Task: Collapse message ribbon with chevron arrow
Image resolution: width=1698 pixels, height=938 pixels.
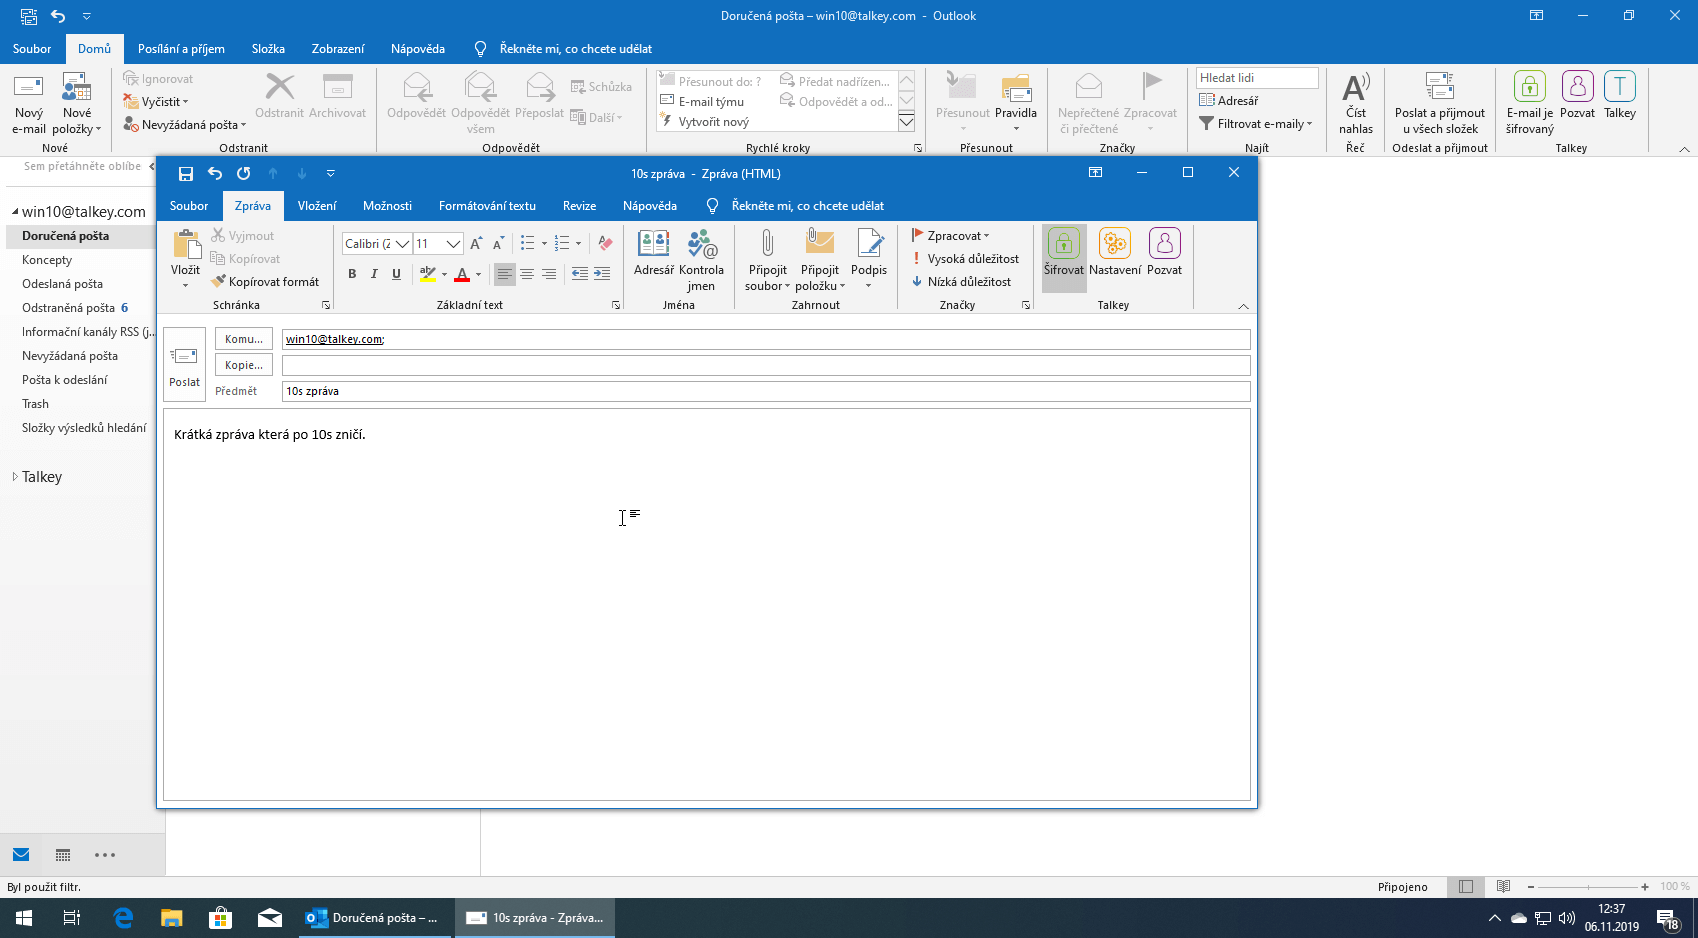Action: click(1243, 306)
